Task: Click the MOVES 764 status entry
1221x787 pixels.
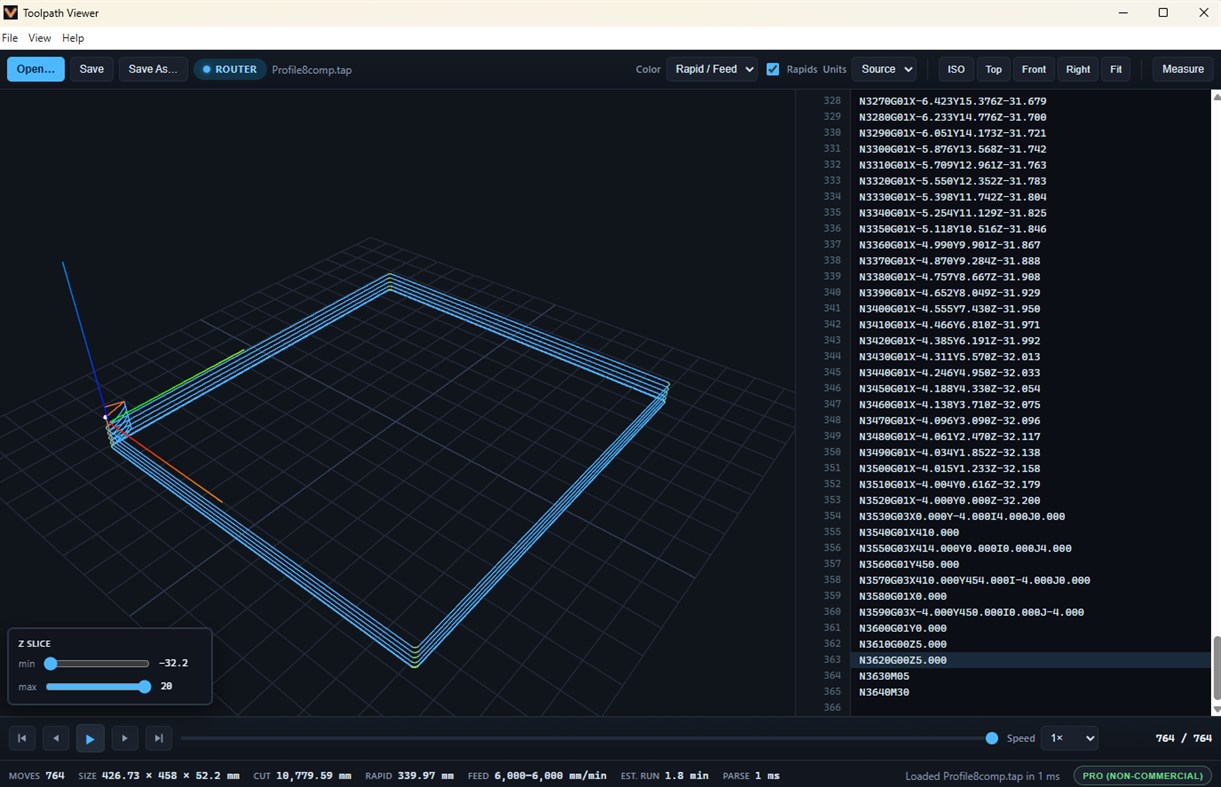Action: coord(36,775)
